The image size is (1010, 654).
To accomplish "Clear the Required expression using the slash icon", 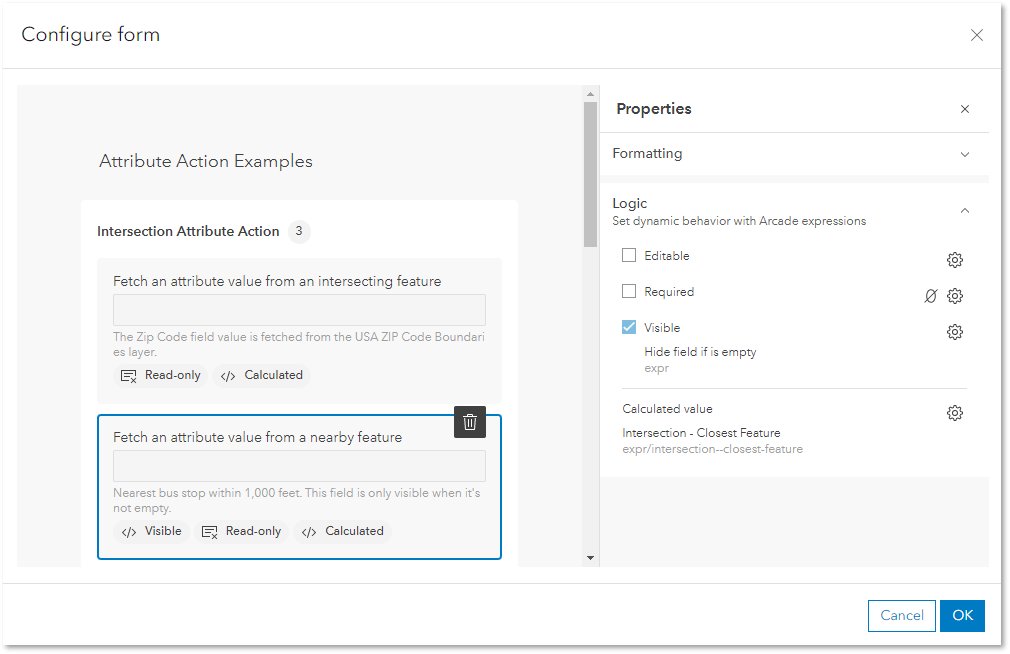I will coord(930,295).
